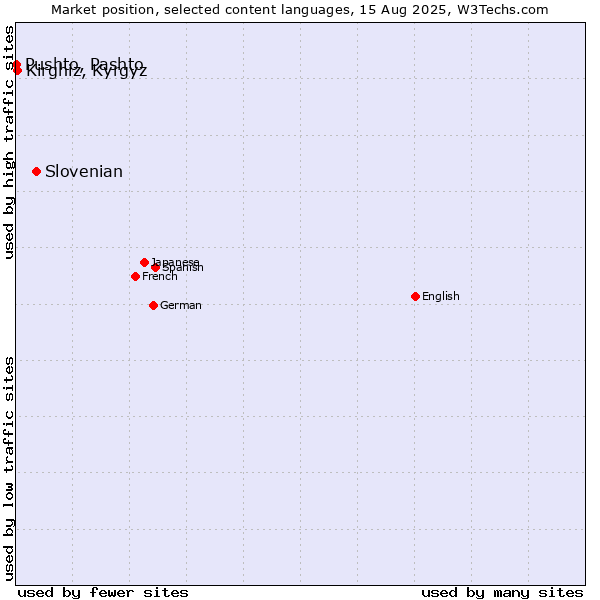The width and height of the screenshot is (600, 600).
Task: Click the chart title mentioning W3Techs.com
Action: point(300,10)
